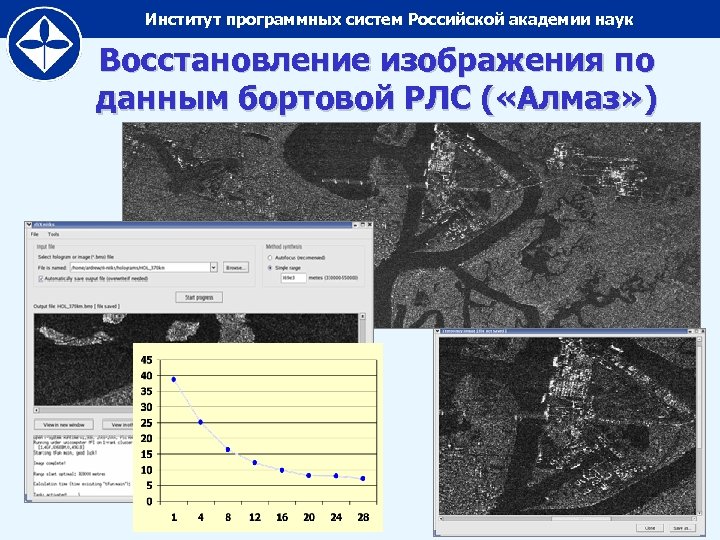This screenshot has width=720, height=540.
Task: Click the chart data point at x-value 28
Action: click(363, 478)
